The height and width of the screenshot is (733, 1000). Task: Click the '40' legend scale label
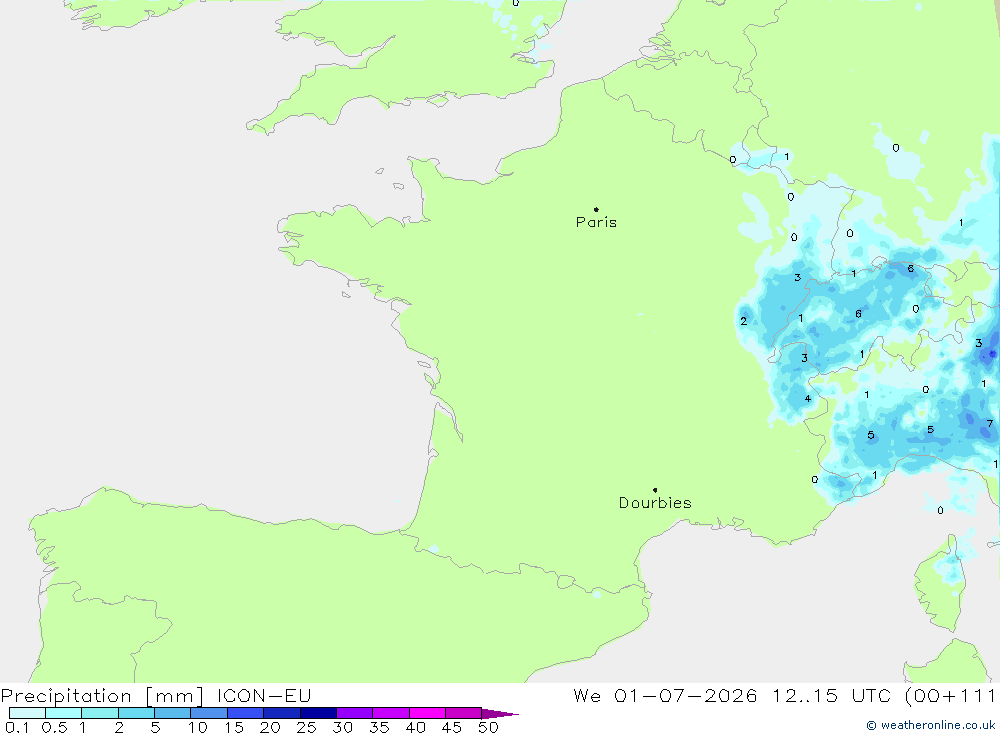(416, 727)
